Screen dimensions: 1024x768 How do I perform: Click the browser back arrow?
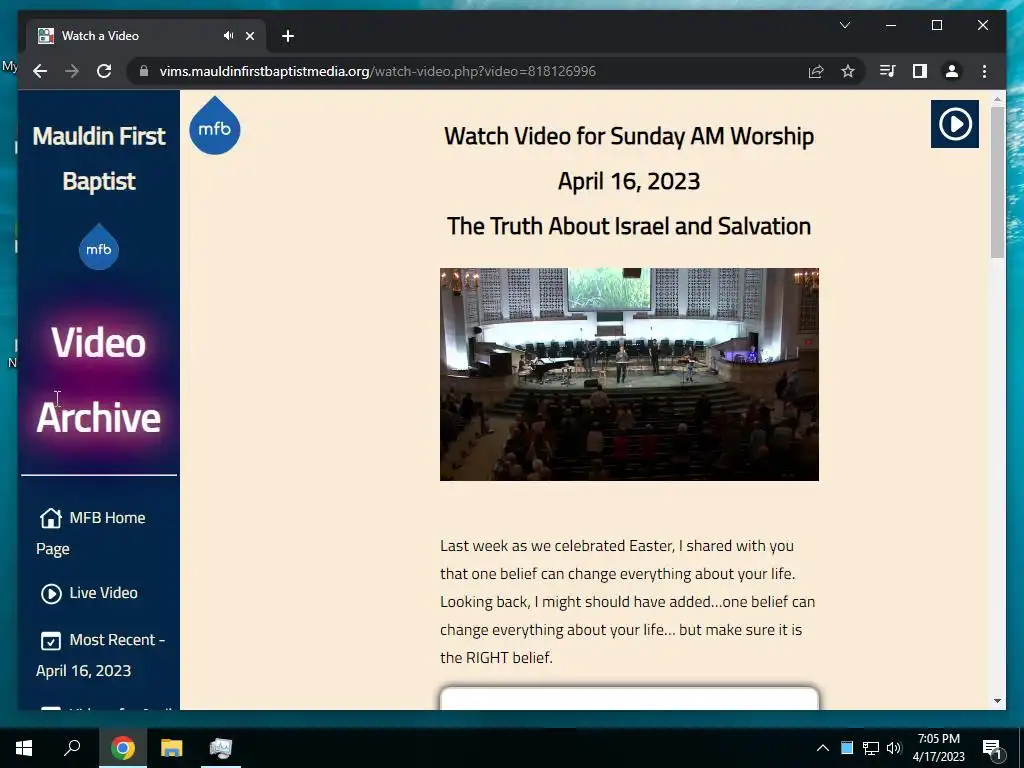[x=40, y=71]
